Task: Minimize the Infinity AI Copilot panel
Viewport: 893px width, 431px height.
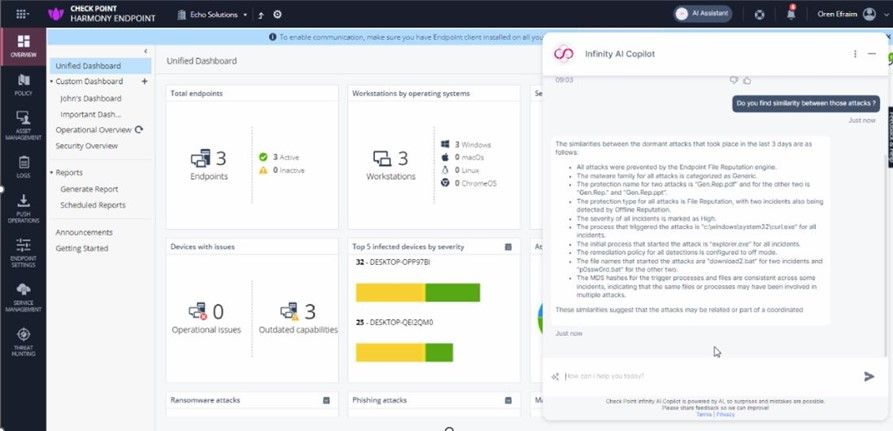Action: (871, 54)
